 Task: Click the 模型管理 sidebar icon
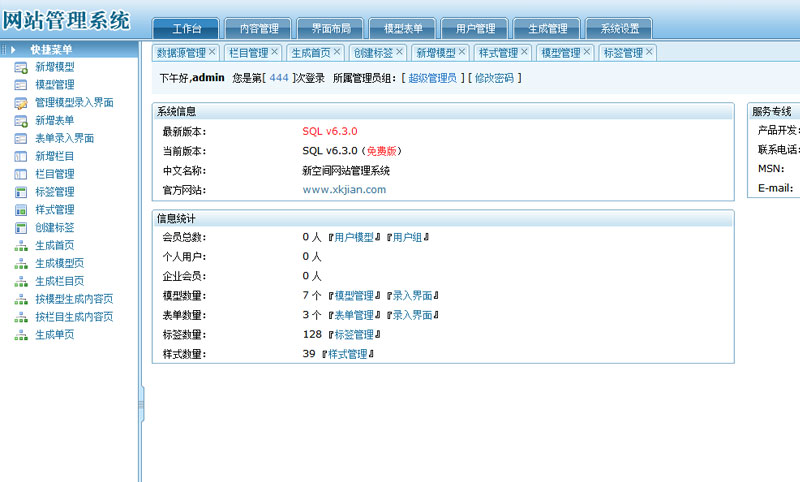20,85
